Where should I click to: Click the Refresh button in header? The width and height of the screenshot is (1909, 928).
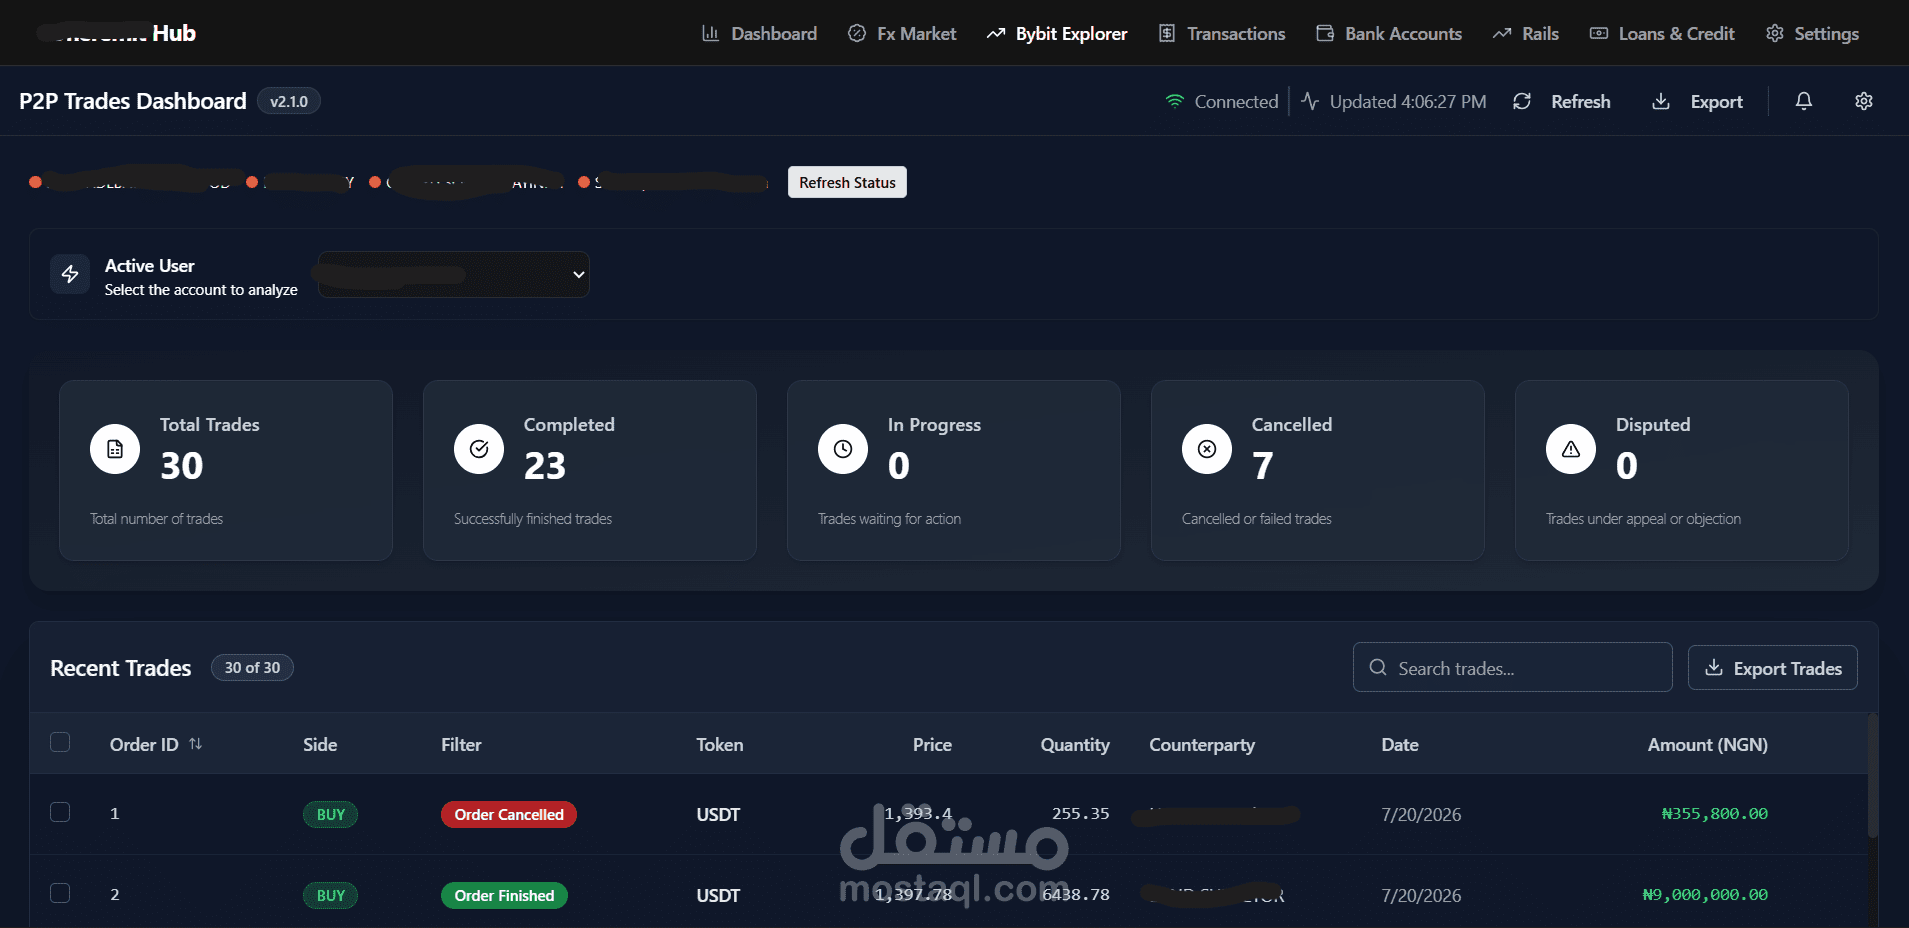(1562, 101)
